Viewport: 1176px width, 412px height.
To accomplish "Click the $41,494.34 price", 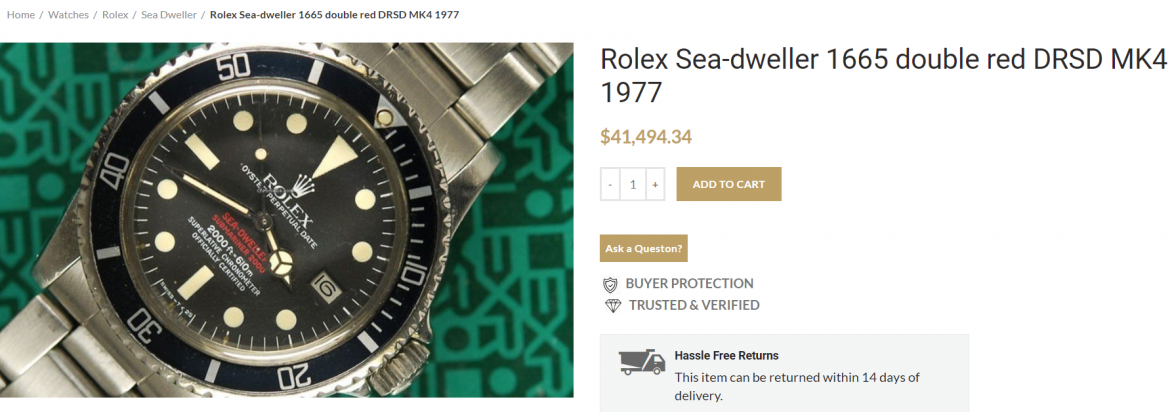I will coord(646,137).
